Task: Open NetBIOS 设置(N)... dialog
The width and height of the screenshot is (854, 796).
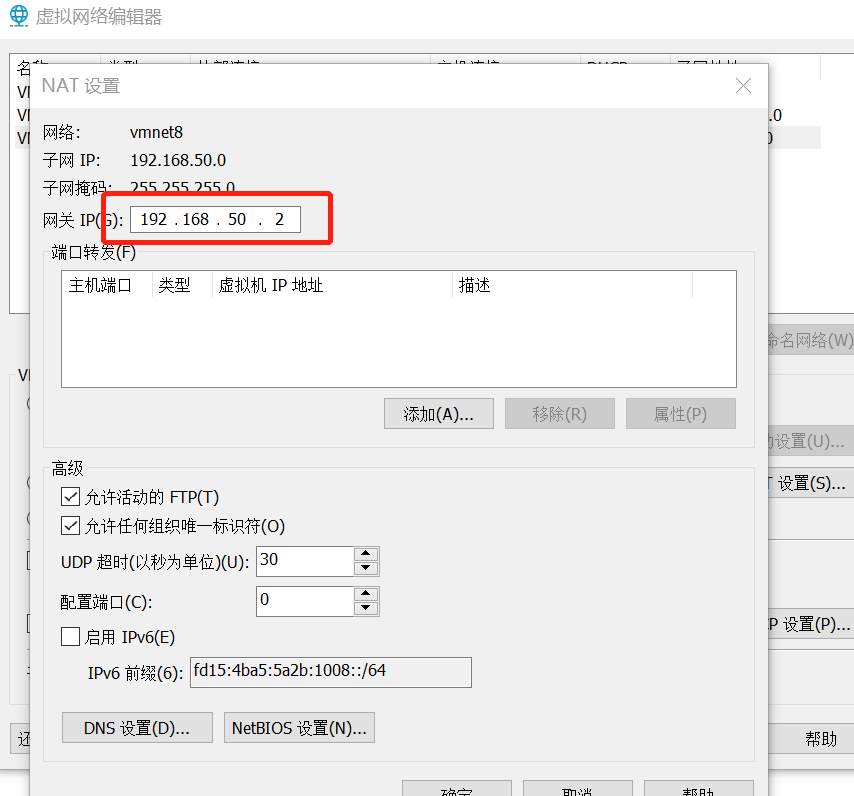Action: [299, 727]
